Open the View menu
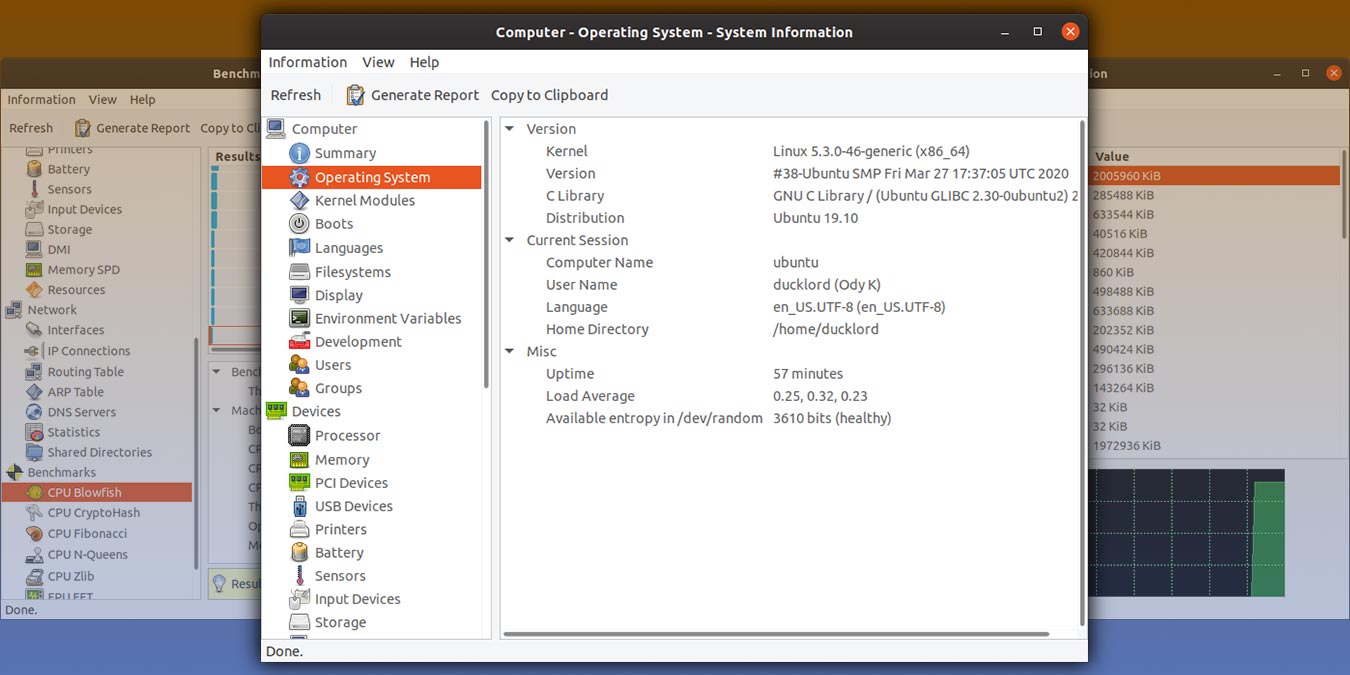The image size is (1350, 675). coord(378,62)
